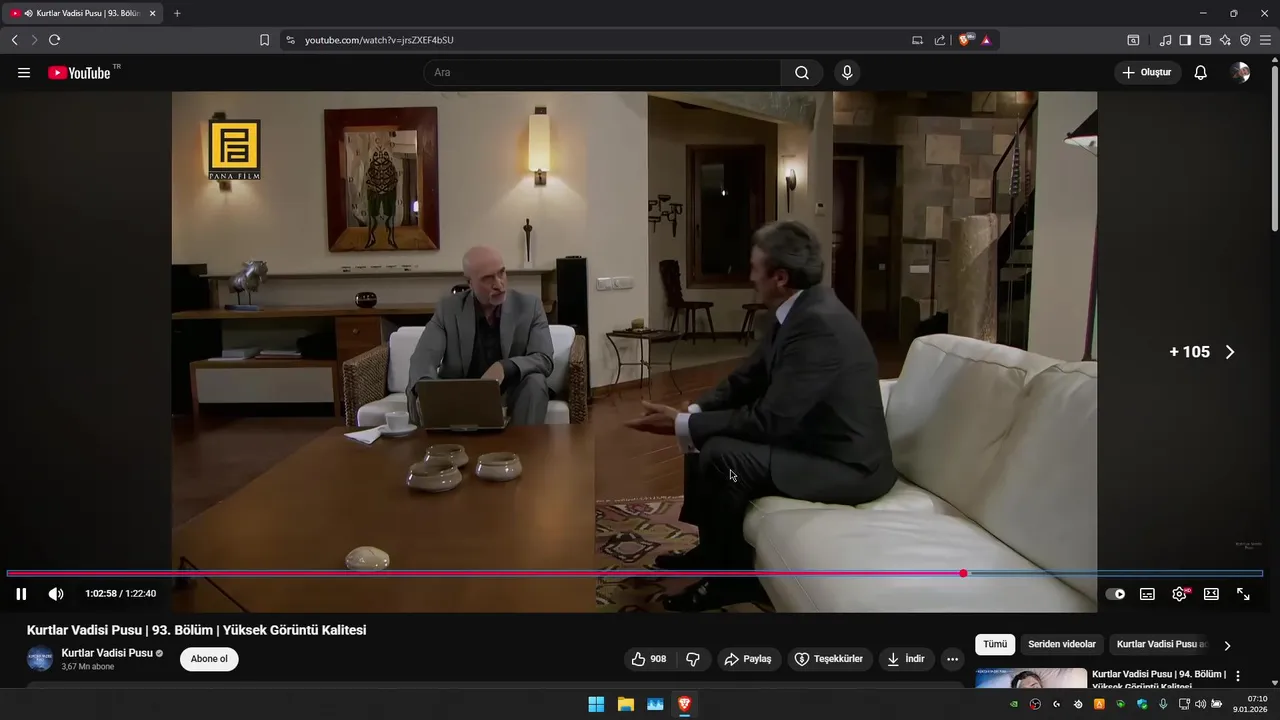The height and width of the screenshot is (720, 1280).
Task: Open options for the 94. Bölüm suggestion
Action: tap(1238, 676)
